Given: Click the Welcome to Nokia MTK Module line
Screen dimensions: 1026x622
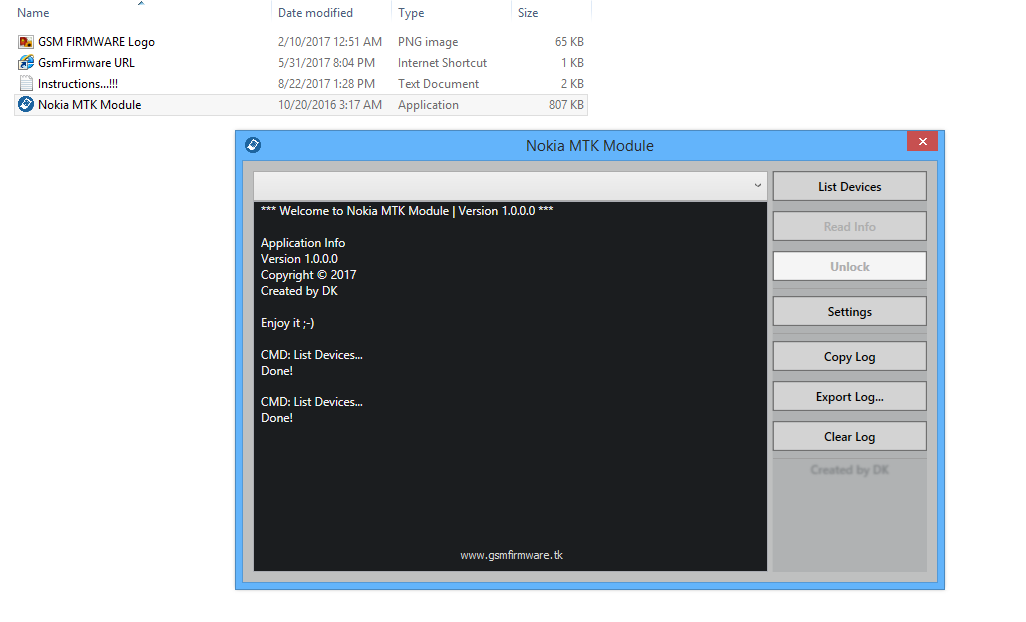Looking at the screenshot, I should point(407,211).
